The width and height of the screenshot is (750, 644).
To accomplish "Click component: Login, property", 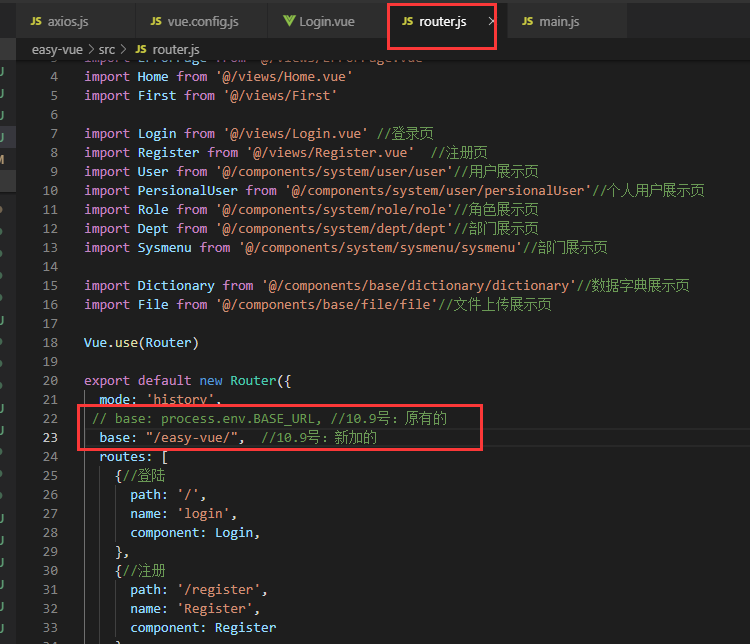I will pos(195,533).
